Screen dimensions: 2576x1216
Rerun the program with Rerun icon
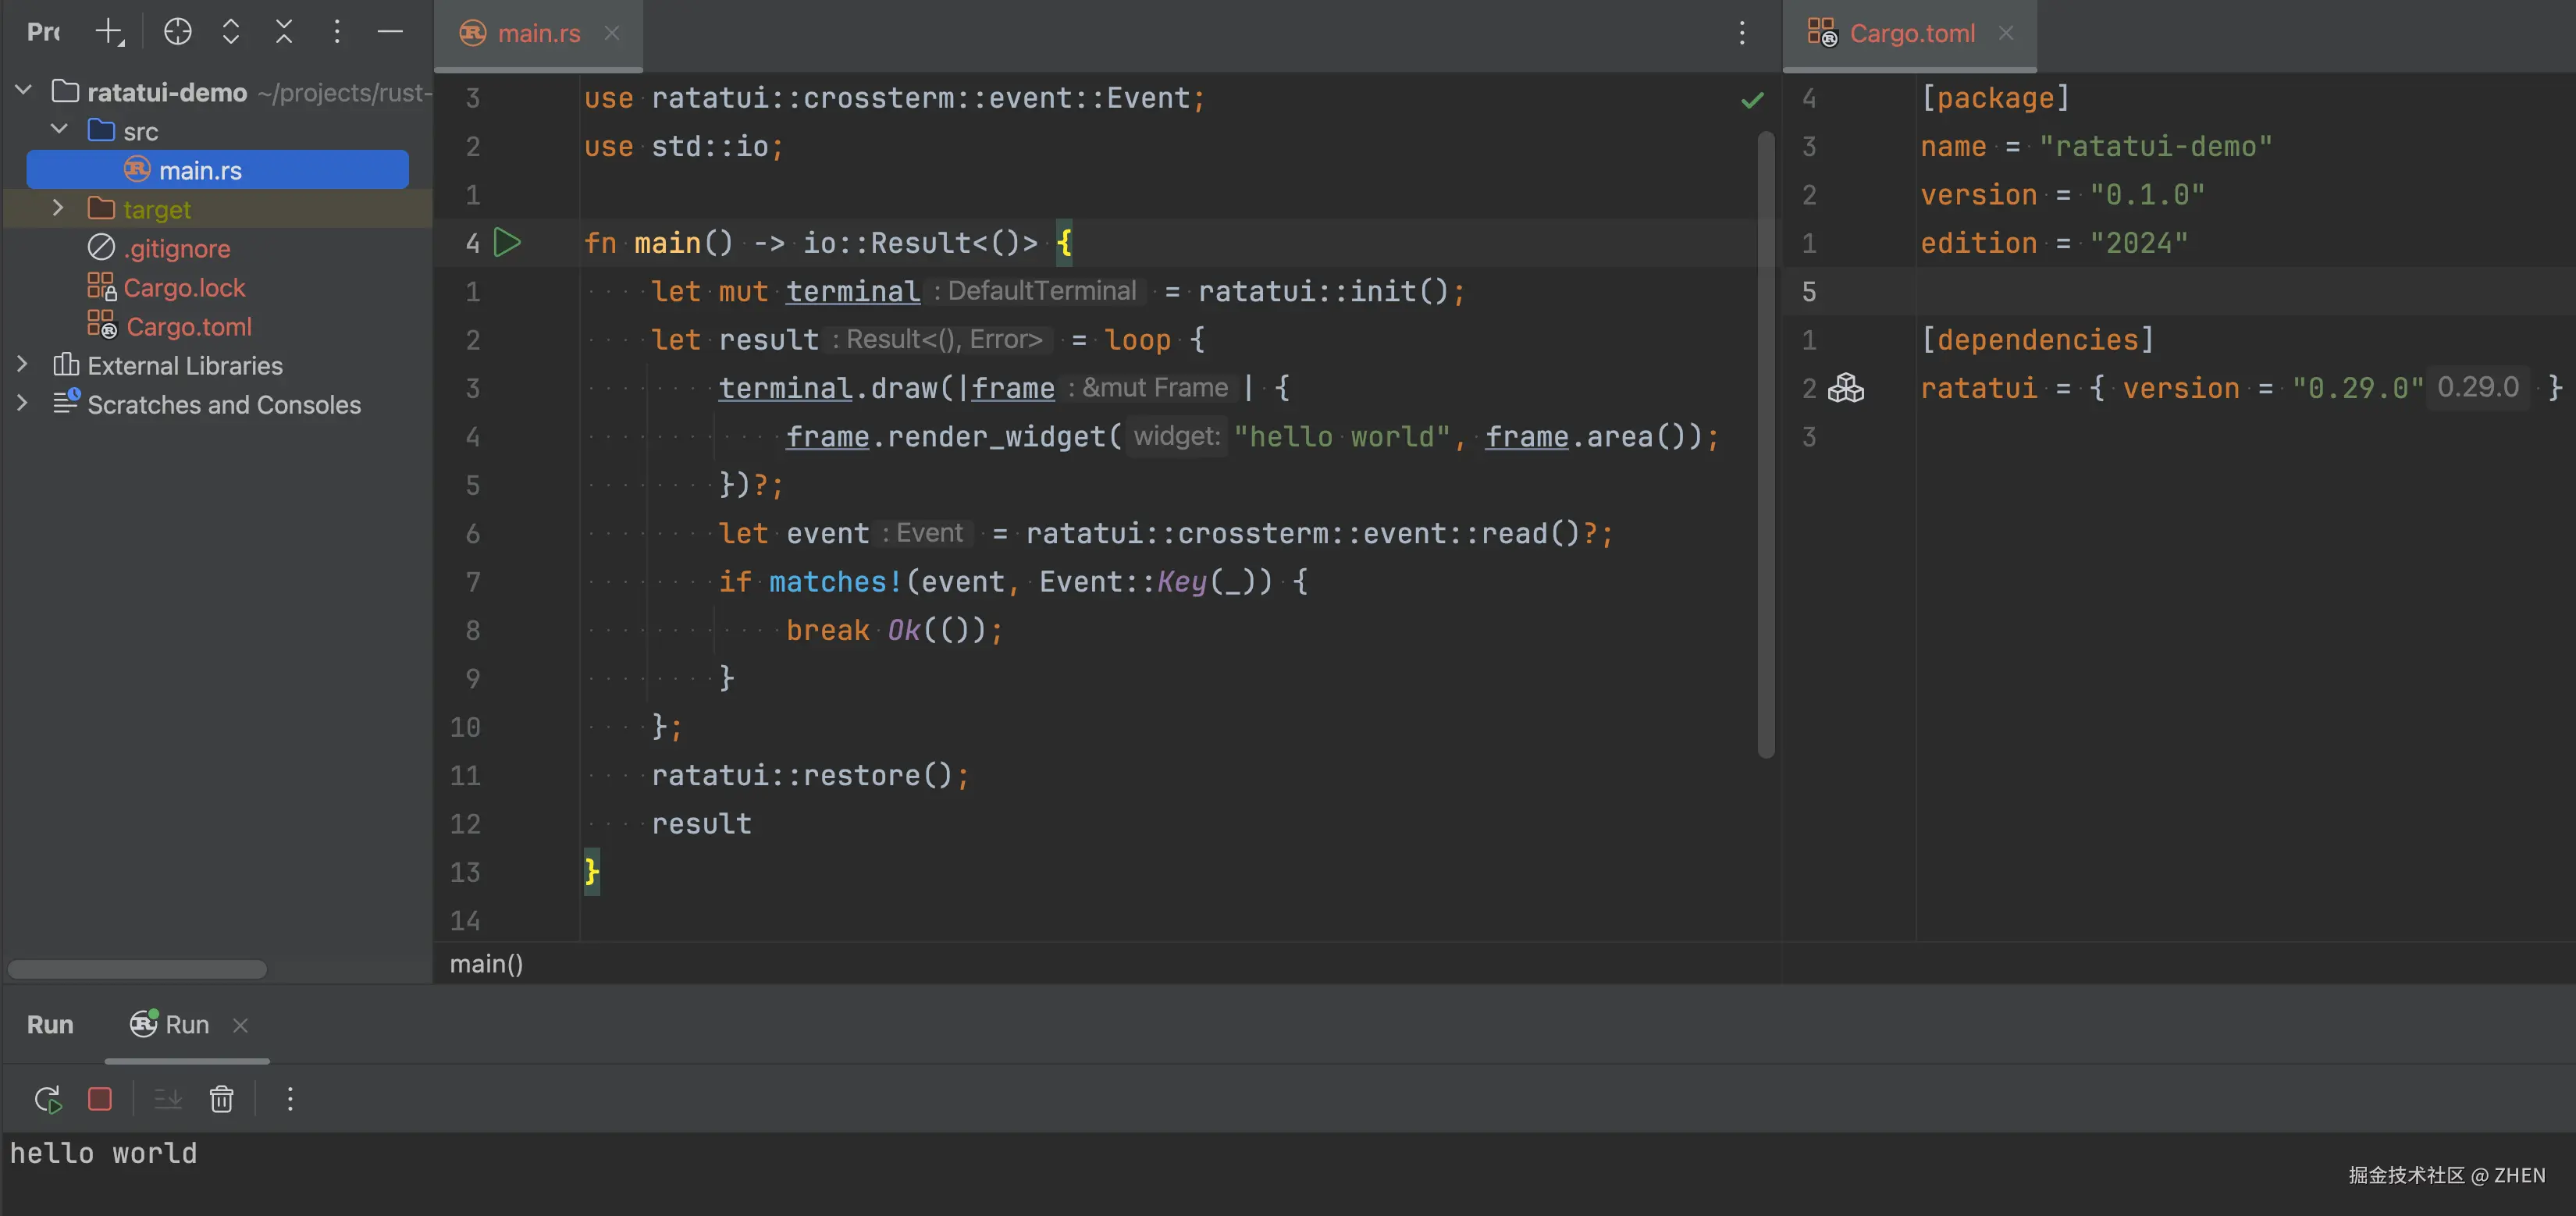coord(48,1099)
